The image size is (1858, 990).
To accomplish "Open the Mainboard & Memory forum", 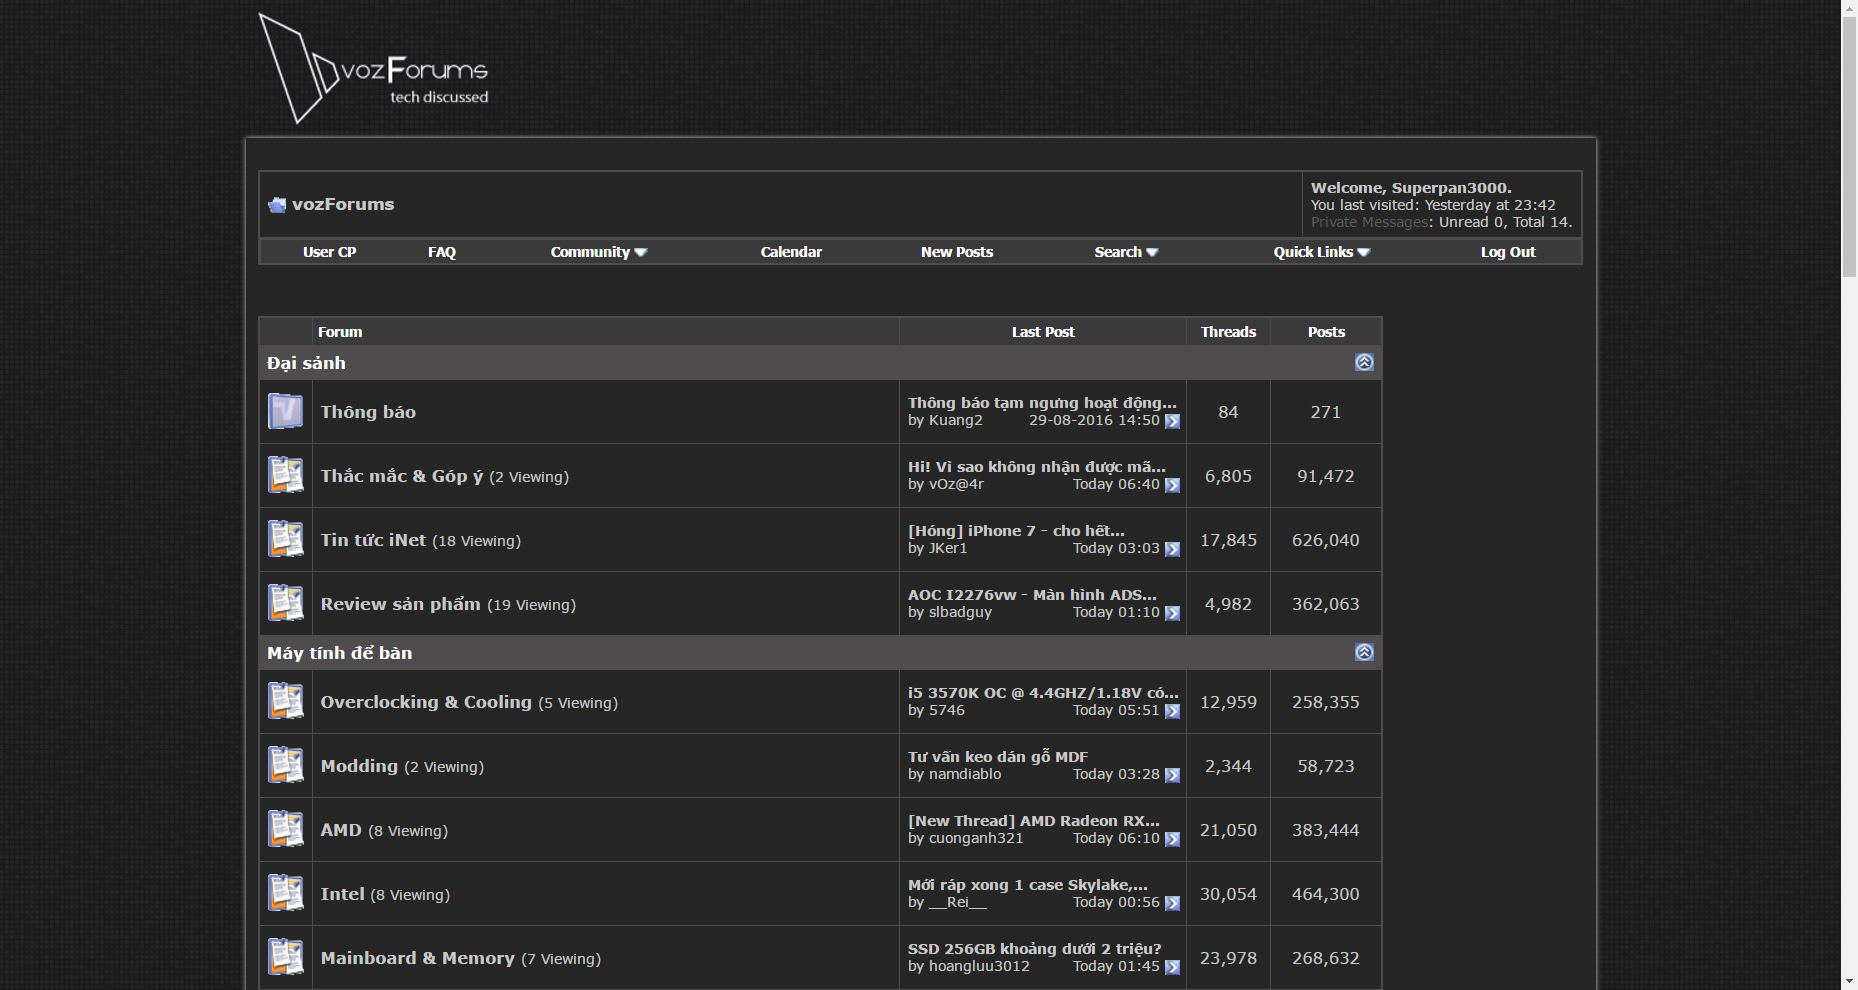I will click(x=417, y=958).
